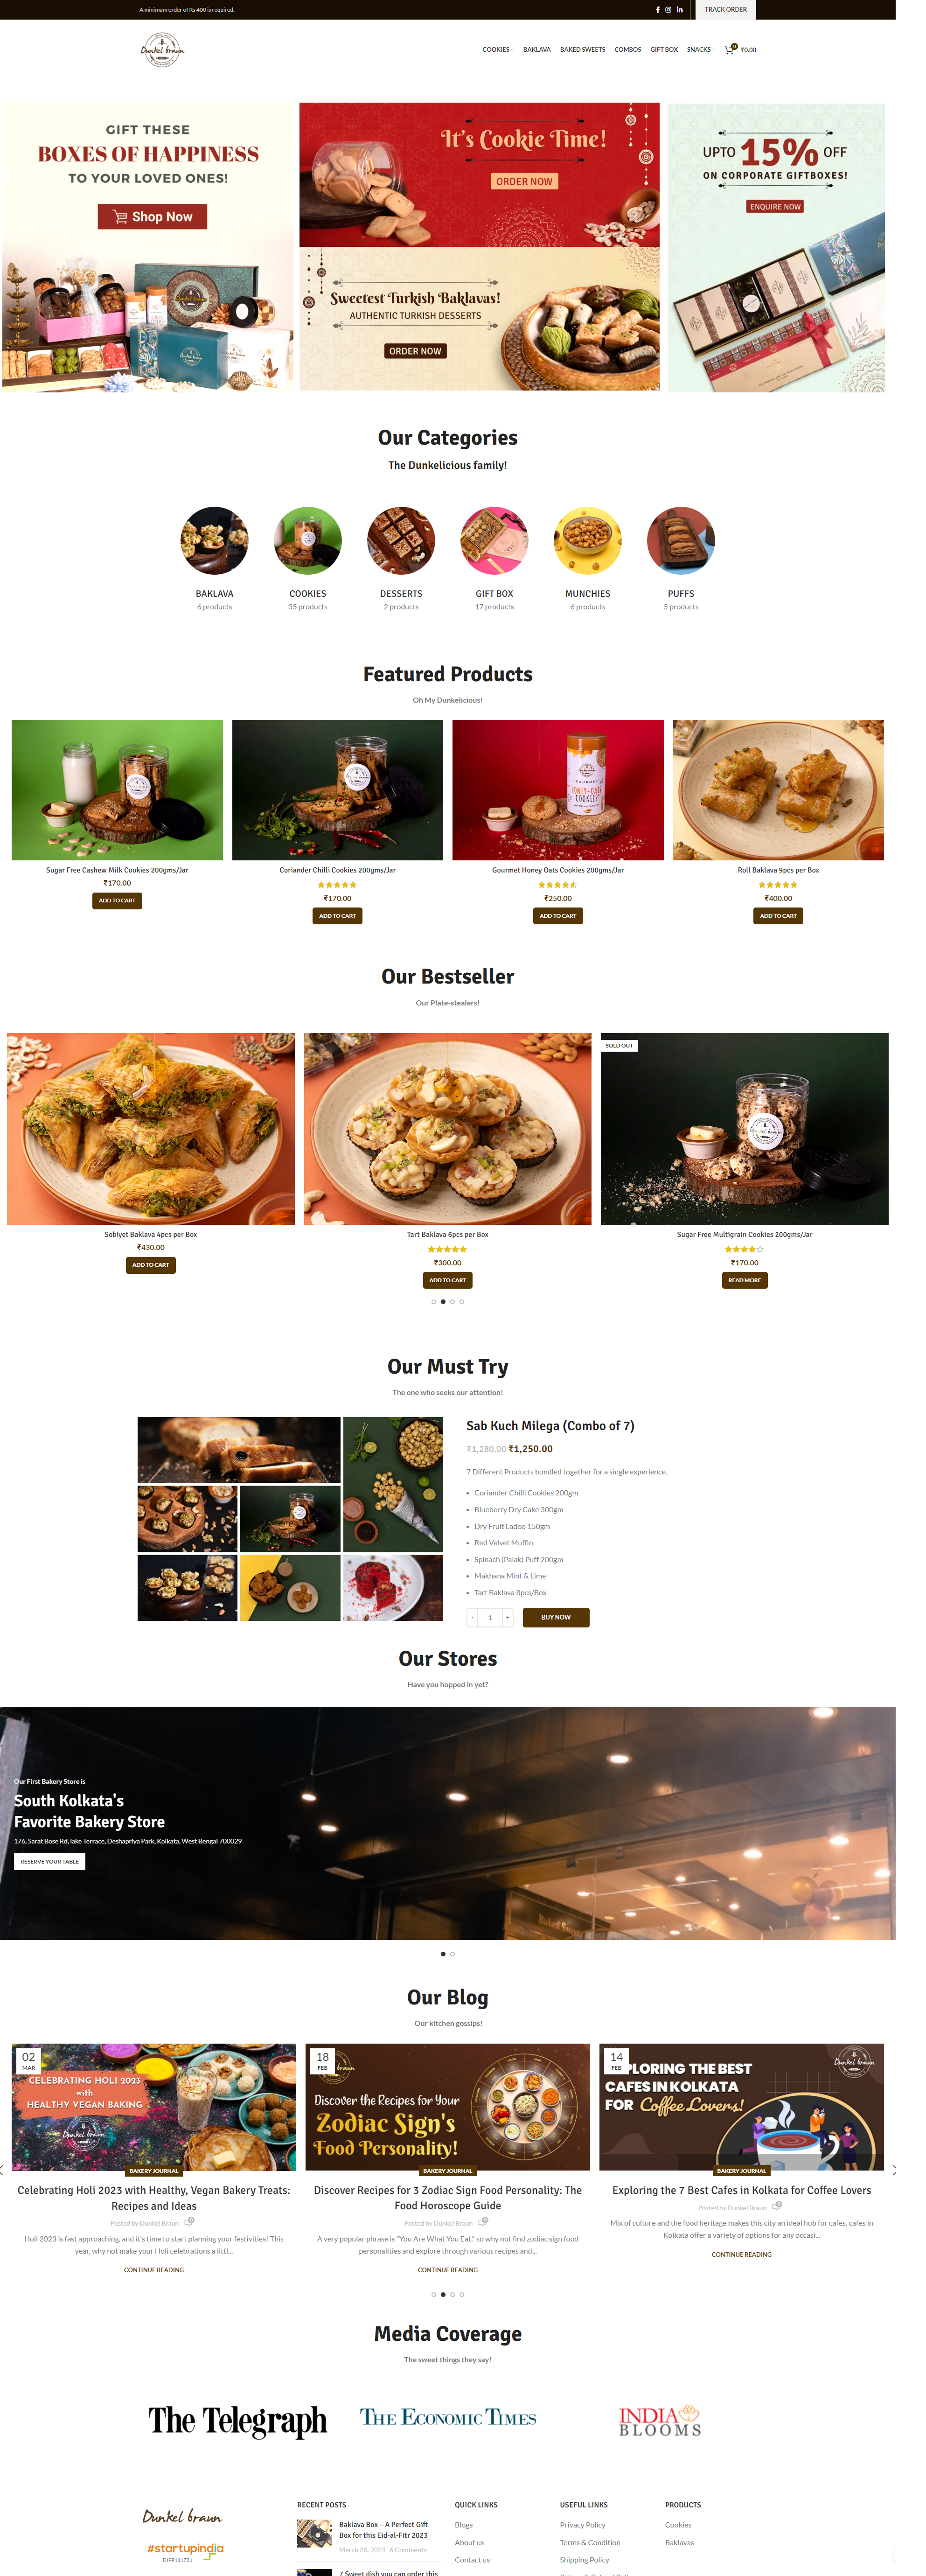The width and height of the screenshot is (926, 2576).
Task: Select second dot of store slider
Action: (x=453, y=1953)
